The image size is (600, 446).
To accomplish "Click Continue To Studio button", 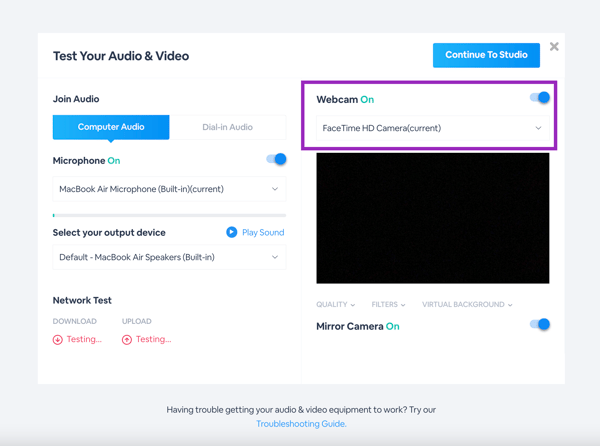I will (x=486, y=55).
